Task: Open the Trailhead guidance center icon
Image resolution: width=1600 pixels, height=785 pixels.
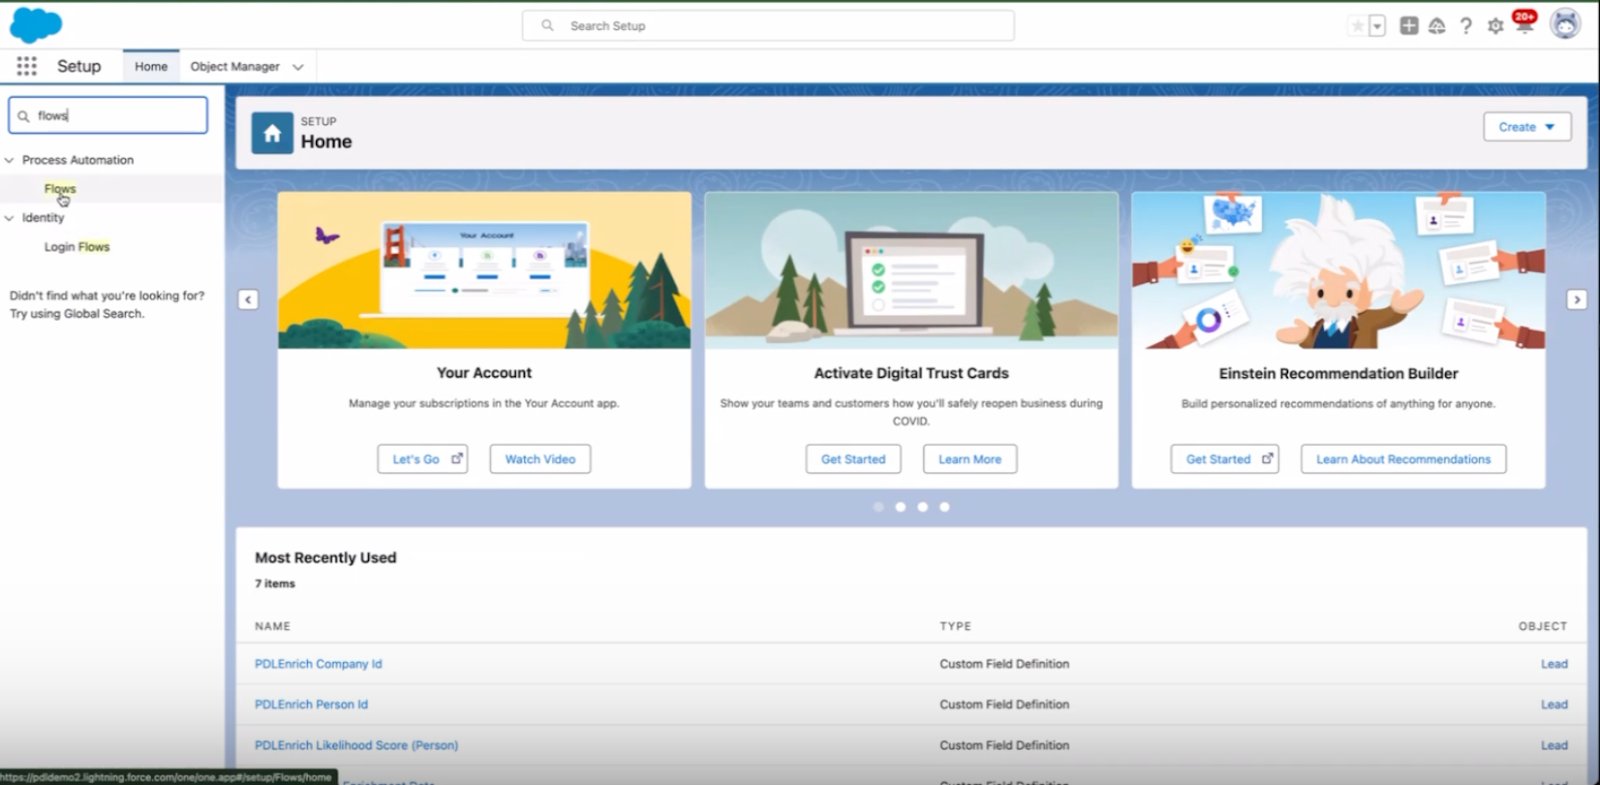Action: coord(1437,26)
